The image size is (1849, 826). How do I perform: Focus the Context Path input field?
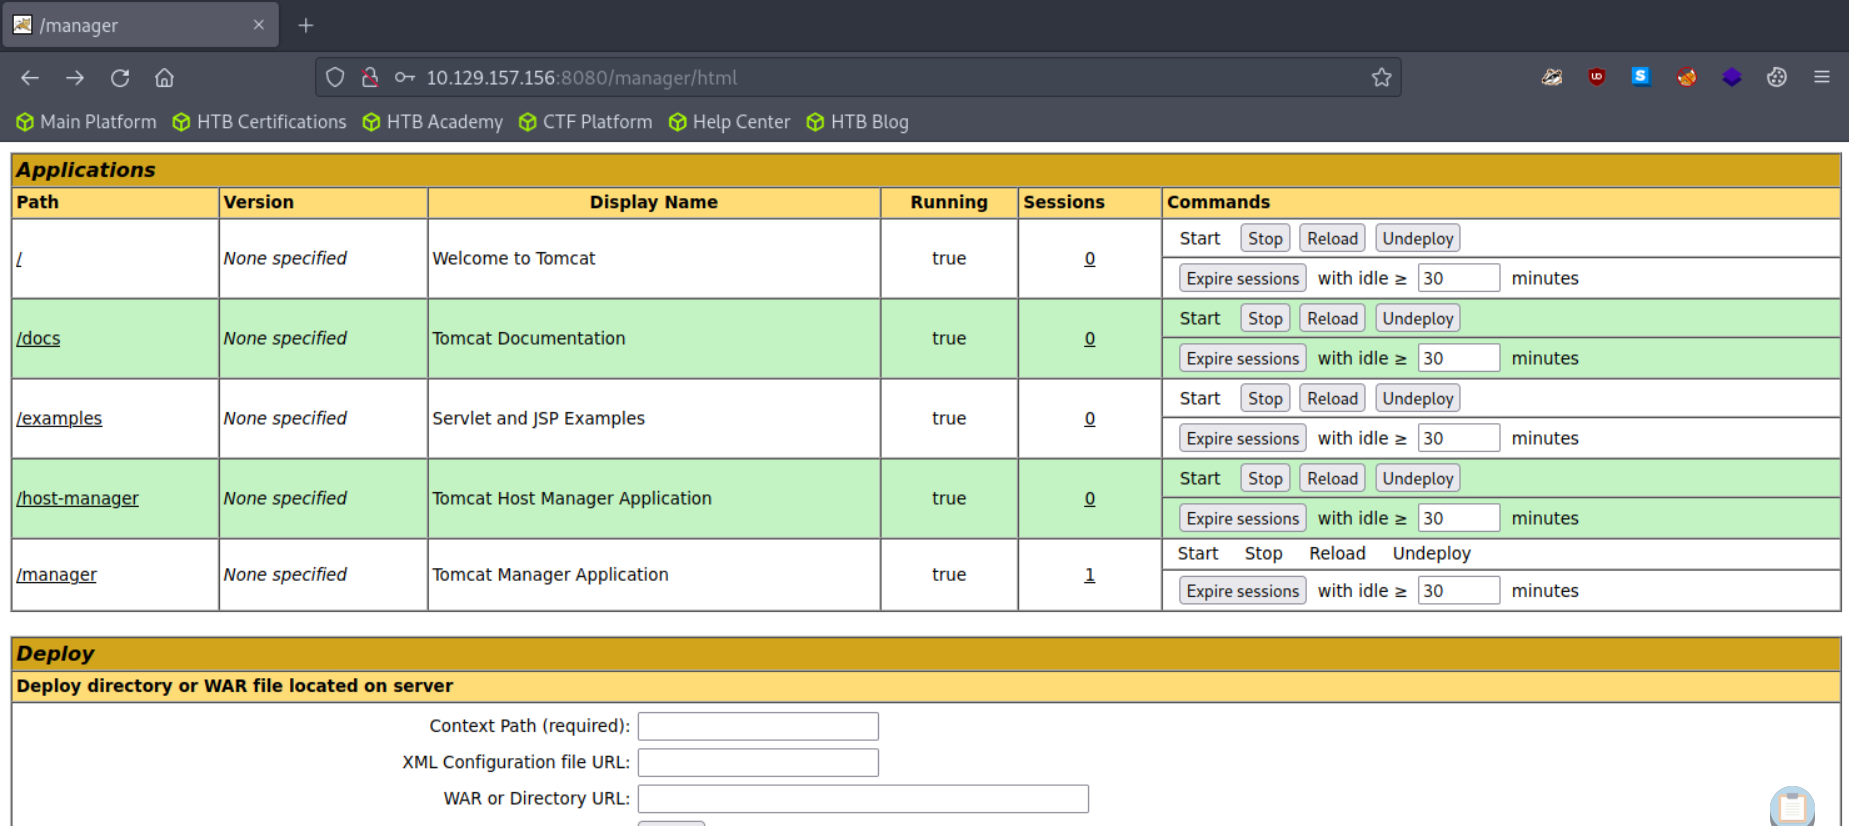[758, 726]
